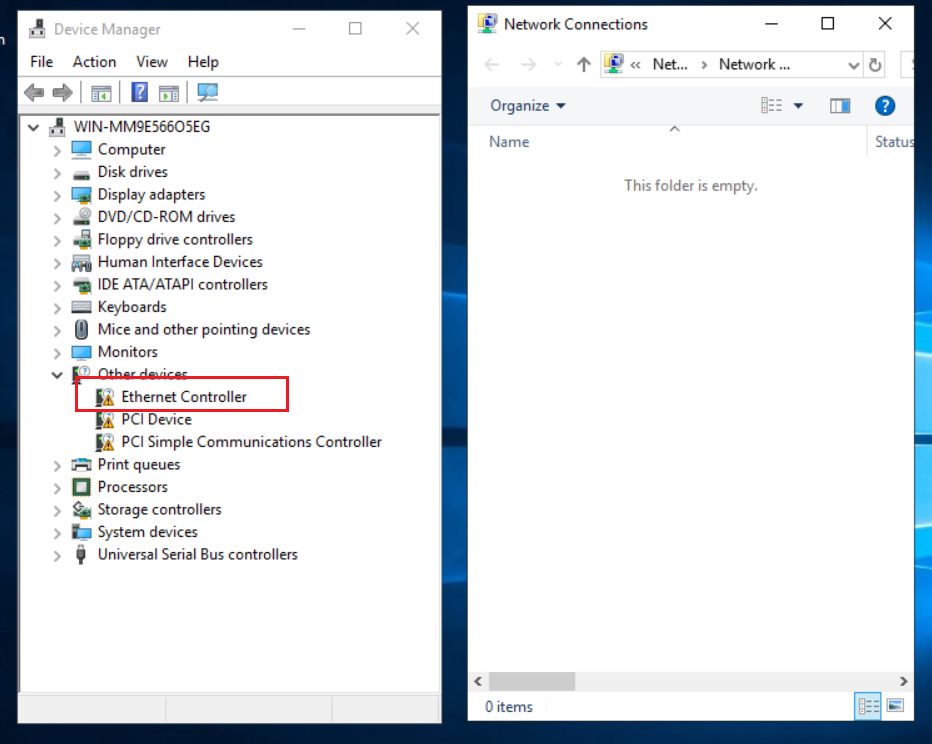The image size is (932, 744).
Task: Select details view toggle in the status bar
Action: [867, 706]
